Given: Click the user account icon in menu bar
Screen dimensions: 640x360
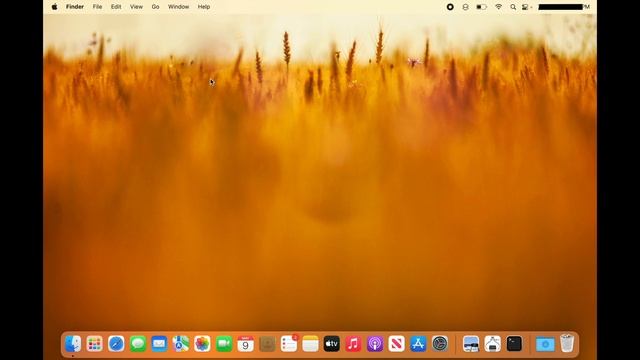Looking at the screenshot, I should pos(465,7).
